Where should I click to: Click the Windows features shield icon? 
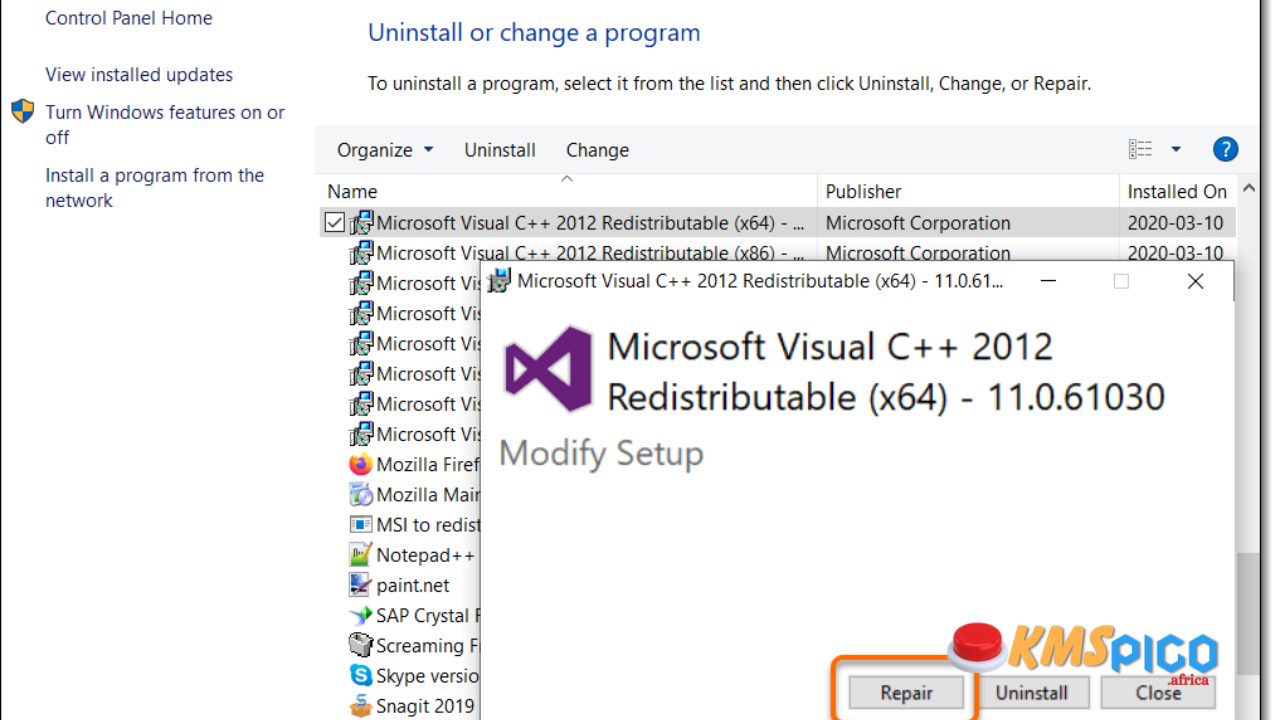(x=23, y=111)
